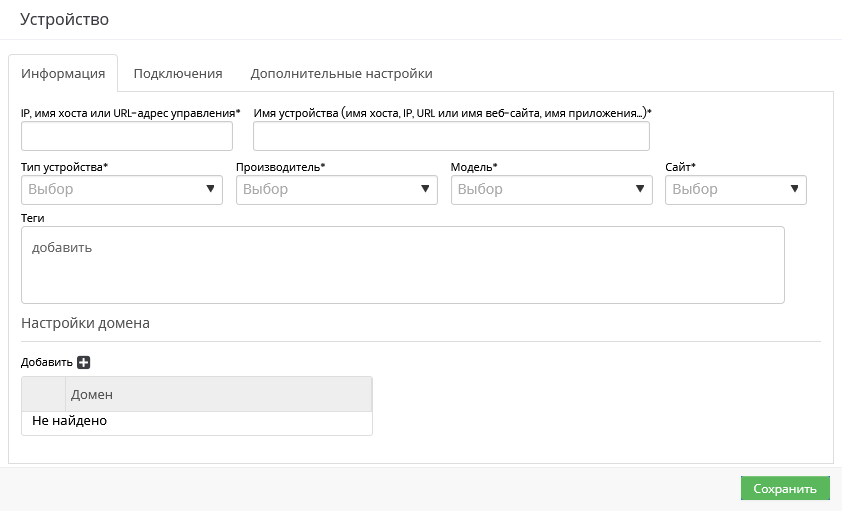Click the Теги field label
Viewport: 842px width, 511px height.
point(33,217)
